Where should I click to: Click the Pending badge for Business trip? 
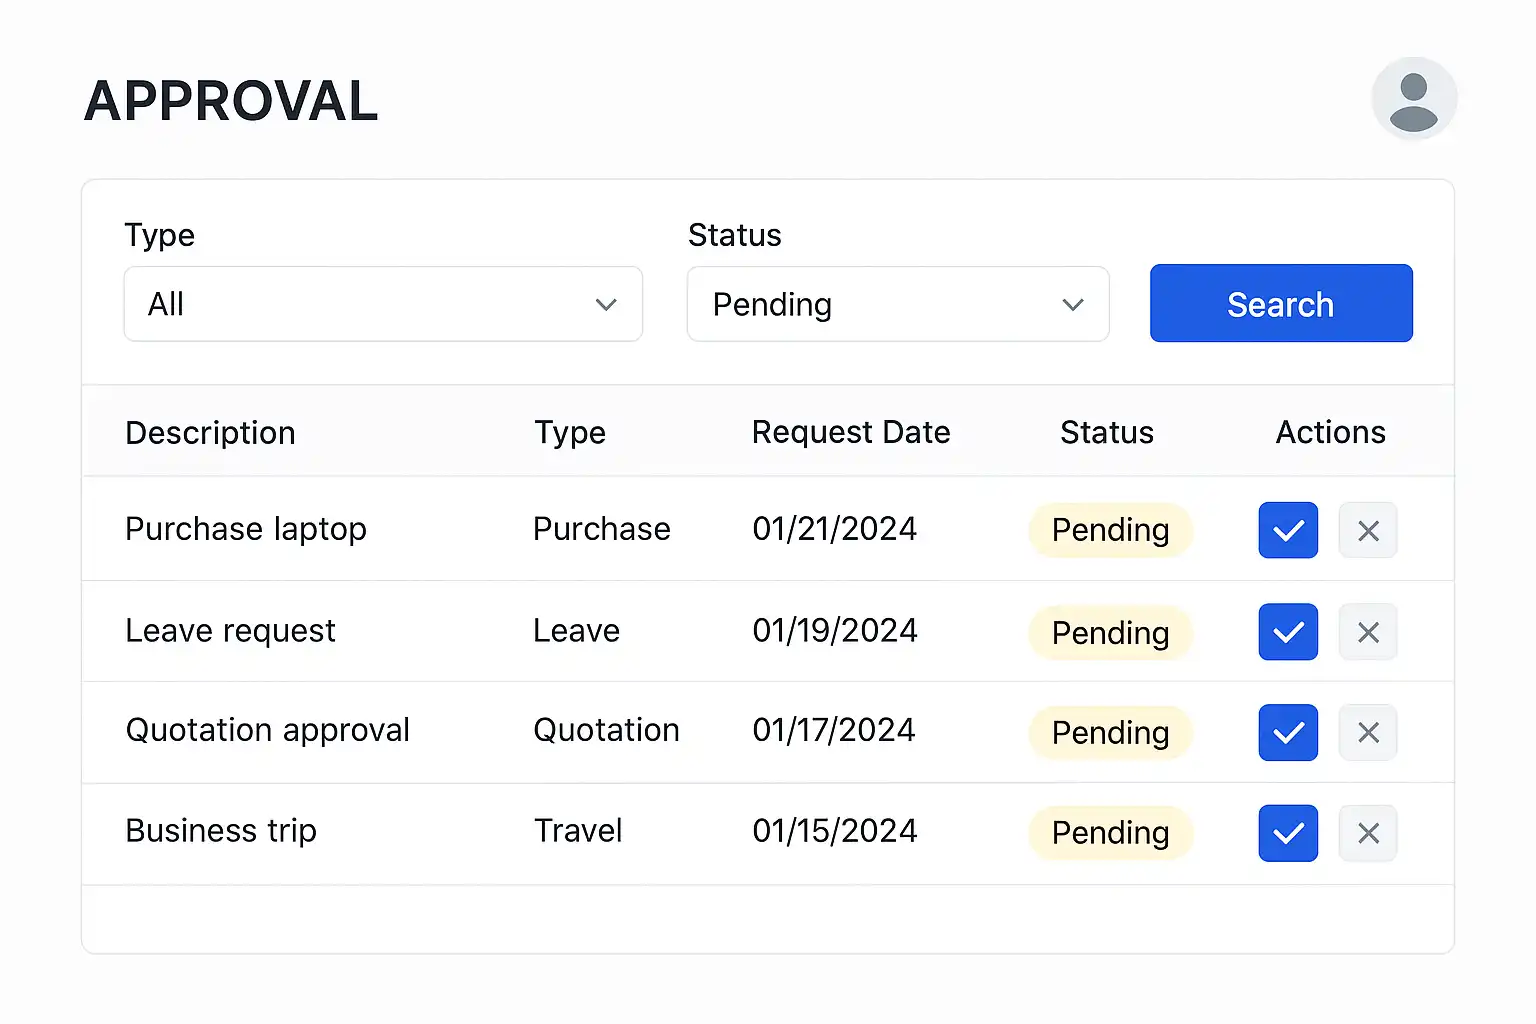(1110, 833)
